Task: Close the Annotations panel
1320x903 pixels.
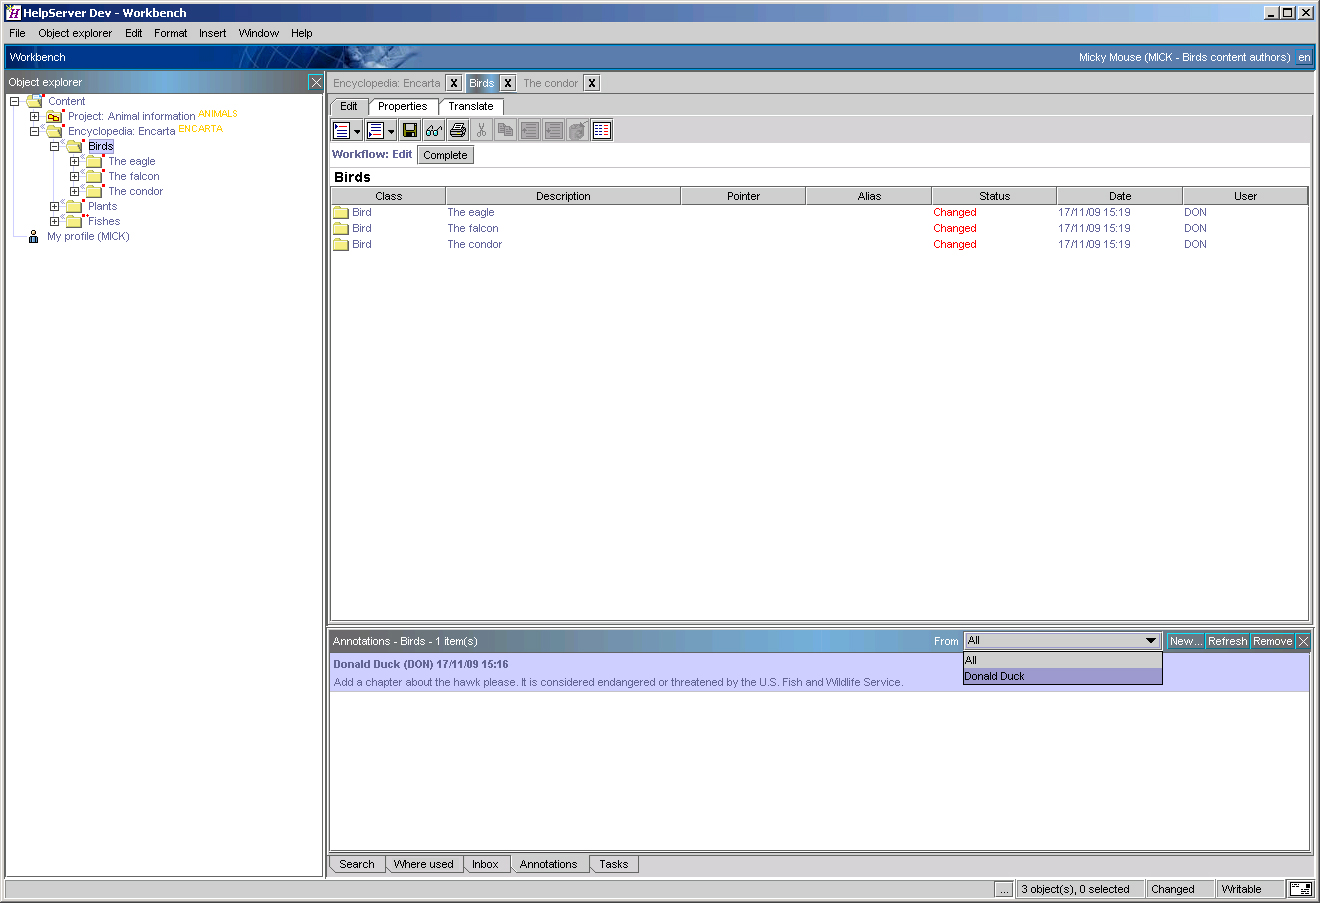Action: click(x=1303, y=641)
